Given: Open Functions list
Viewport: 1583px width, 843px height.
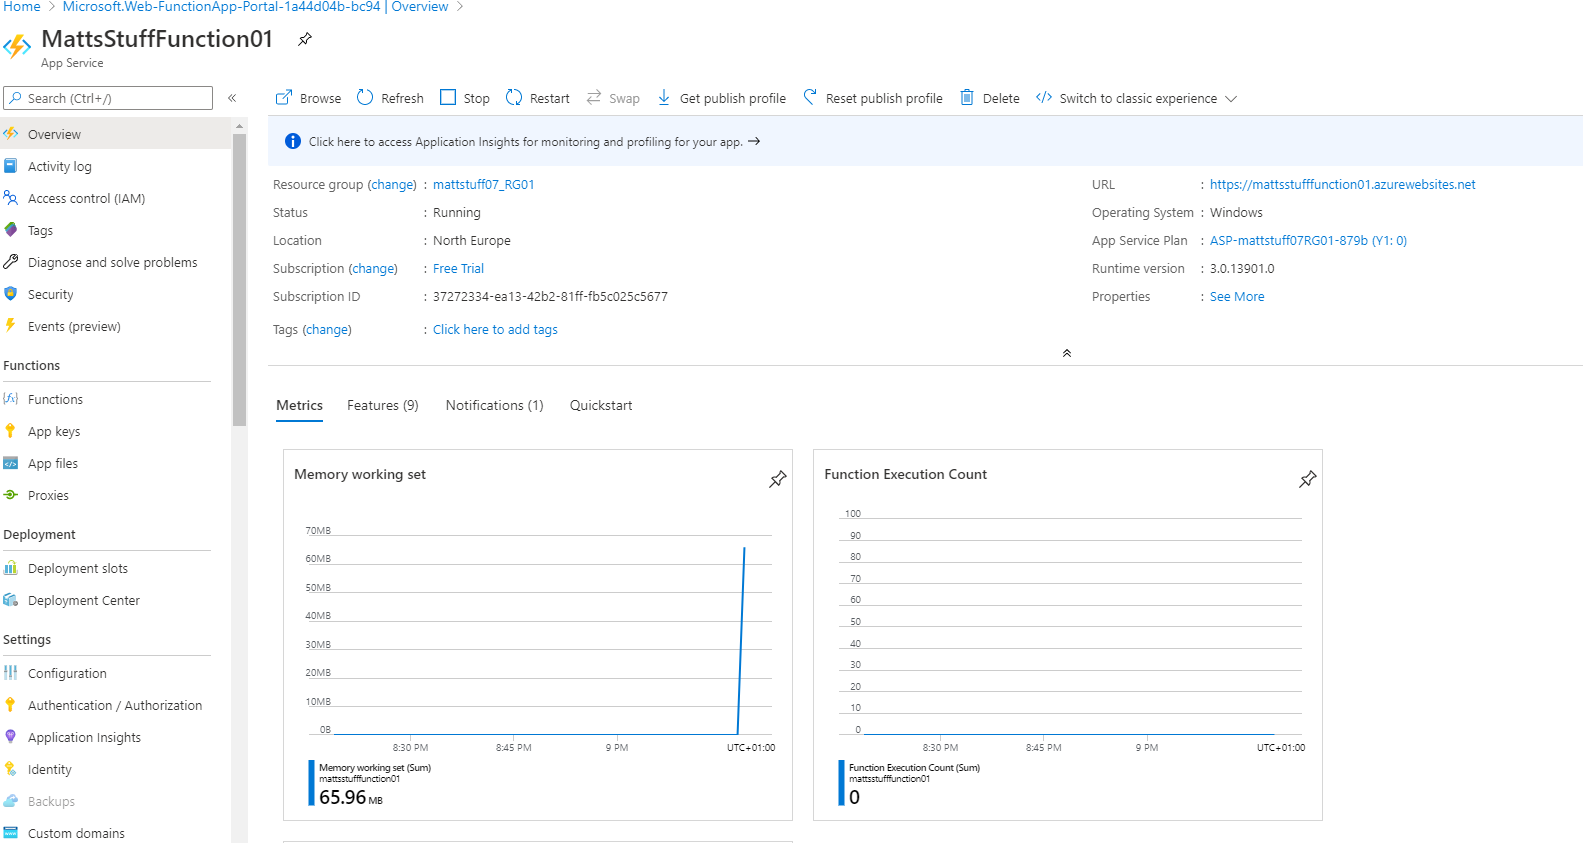Looking at the screenshot, I should [115, 399].
